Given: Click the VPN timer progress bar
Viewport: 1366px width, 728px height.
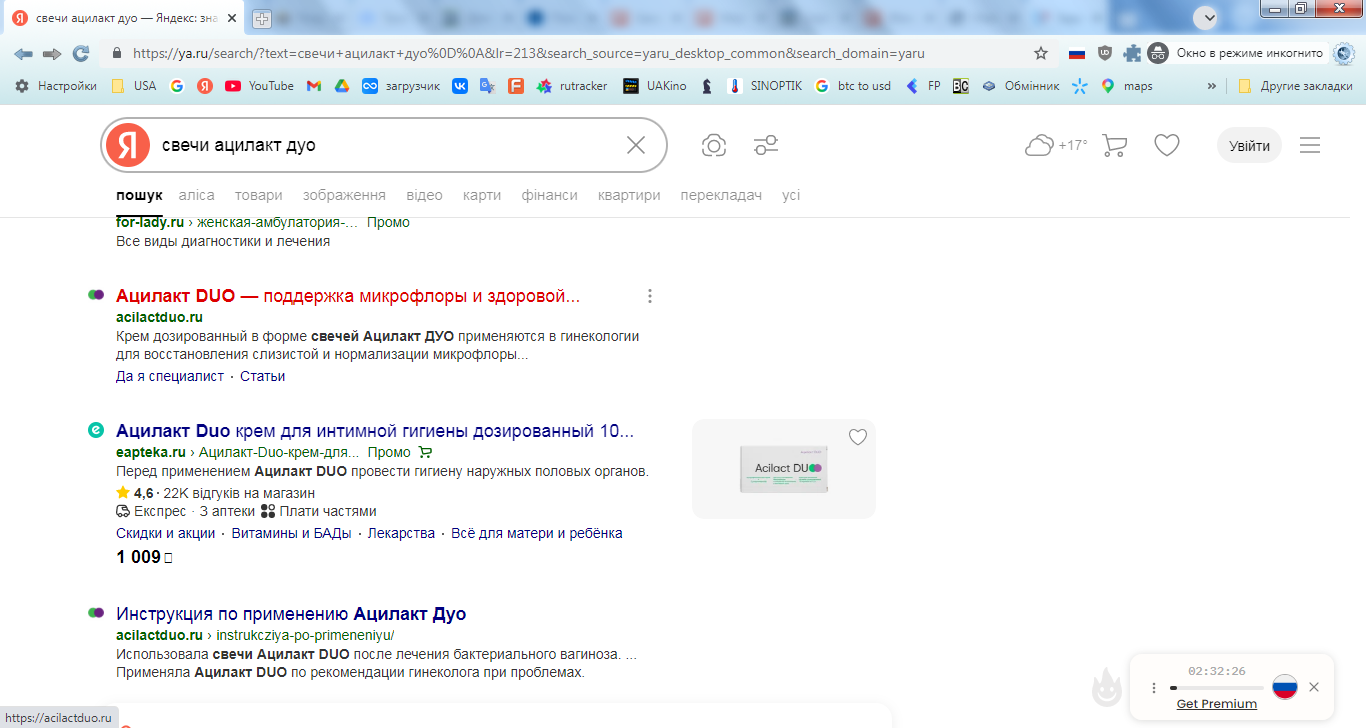Looking at the screenshot, I should [x=1216, y=688].
